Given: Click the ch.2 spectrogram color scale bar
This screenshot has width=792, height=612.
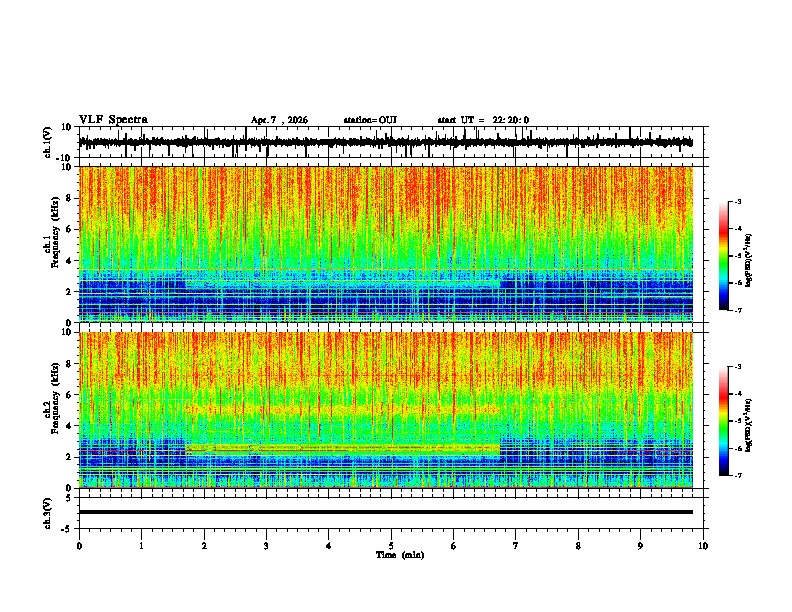Looking at the screenshot, I should click(723, 421).
